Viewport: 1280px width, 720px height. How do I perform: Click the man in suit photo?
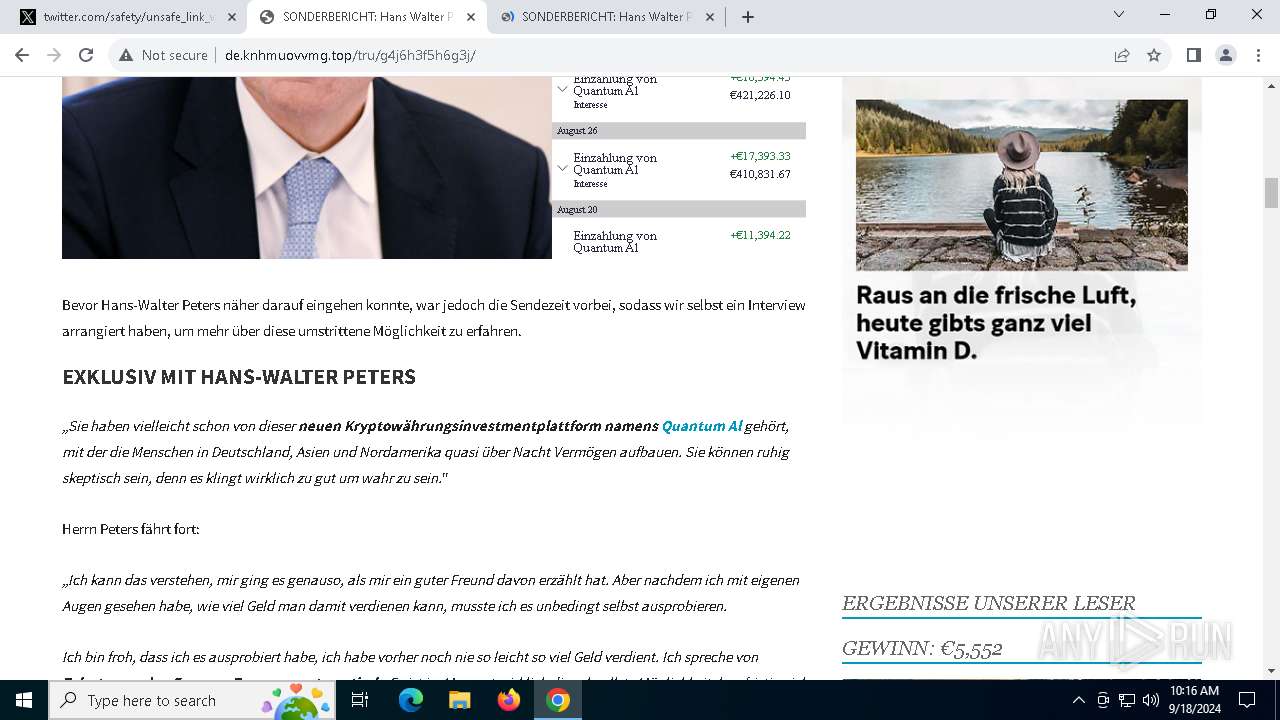307,168
